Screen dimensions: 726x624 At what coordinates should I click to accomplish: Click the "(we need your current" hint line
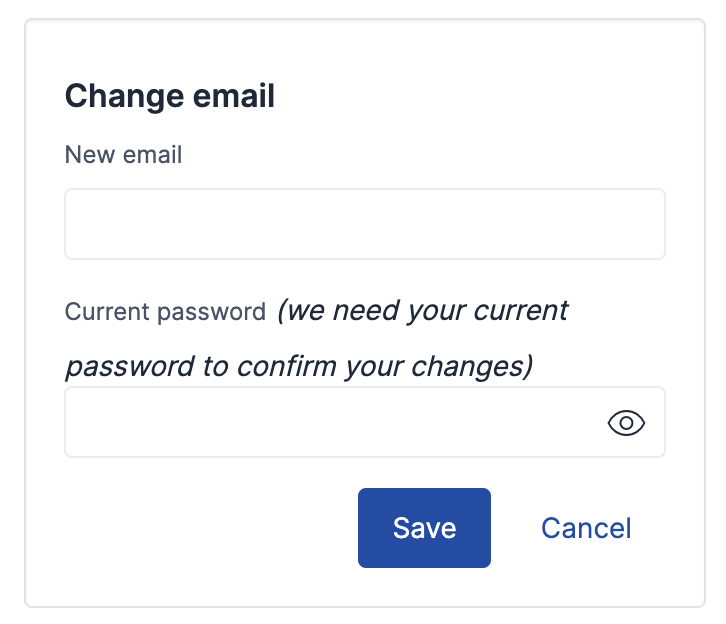click(x=422, y=311)
